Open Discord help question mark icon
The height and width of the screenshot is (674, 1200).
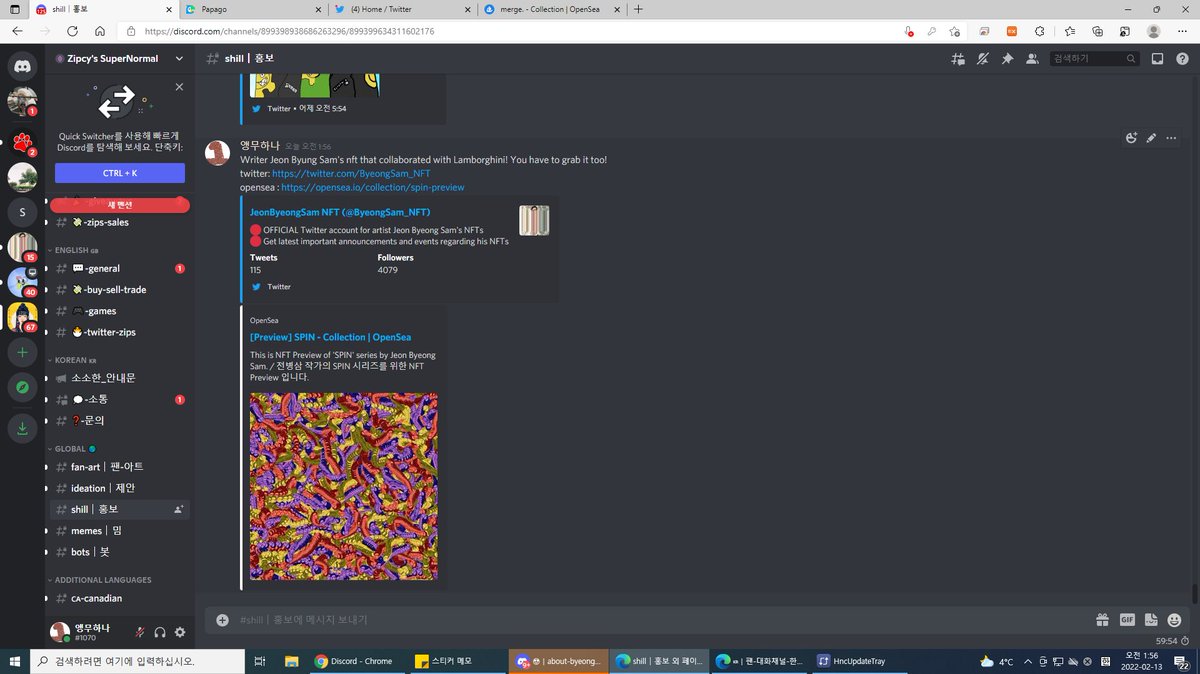click(x=1181, y=59)
